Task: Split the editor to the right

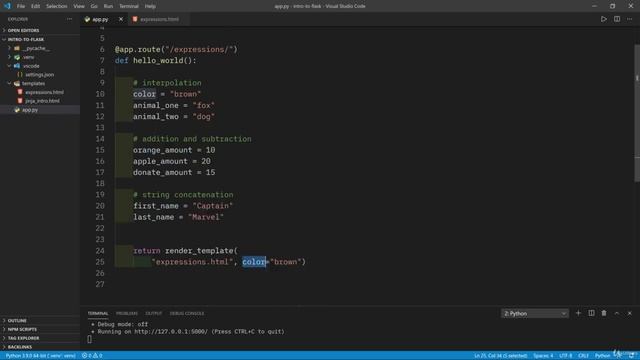Action: (617, 19)
